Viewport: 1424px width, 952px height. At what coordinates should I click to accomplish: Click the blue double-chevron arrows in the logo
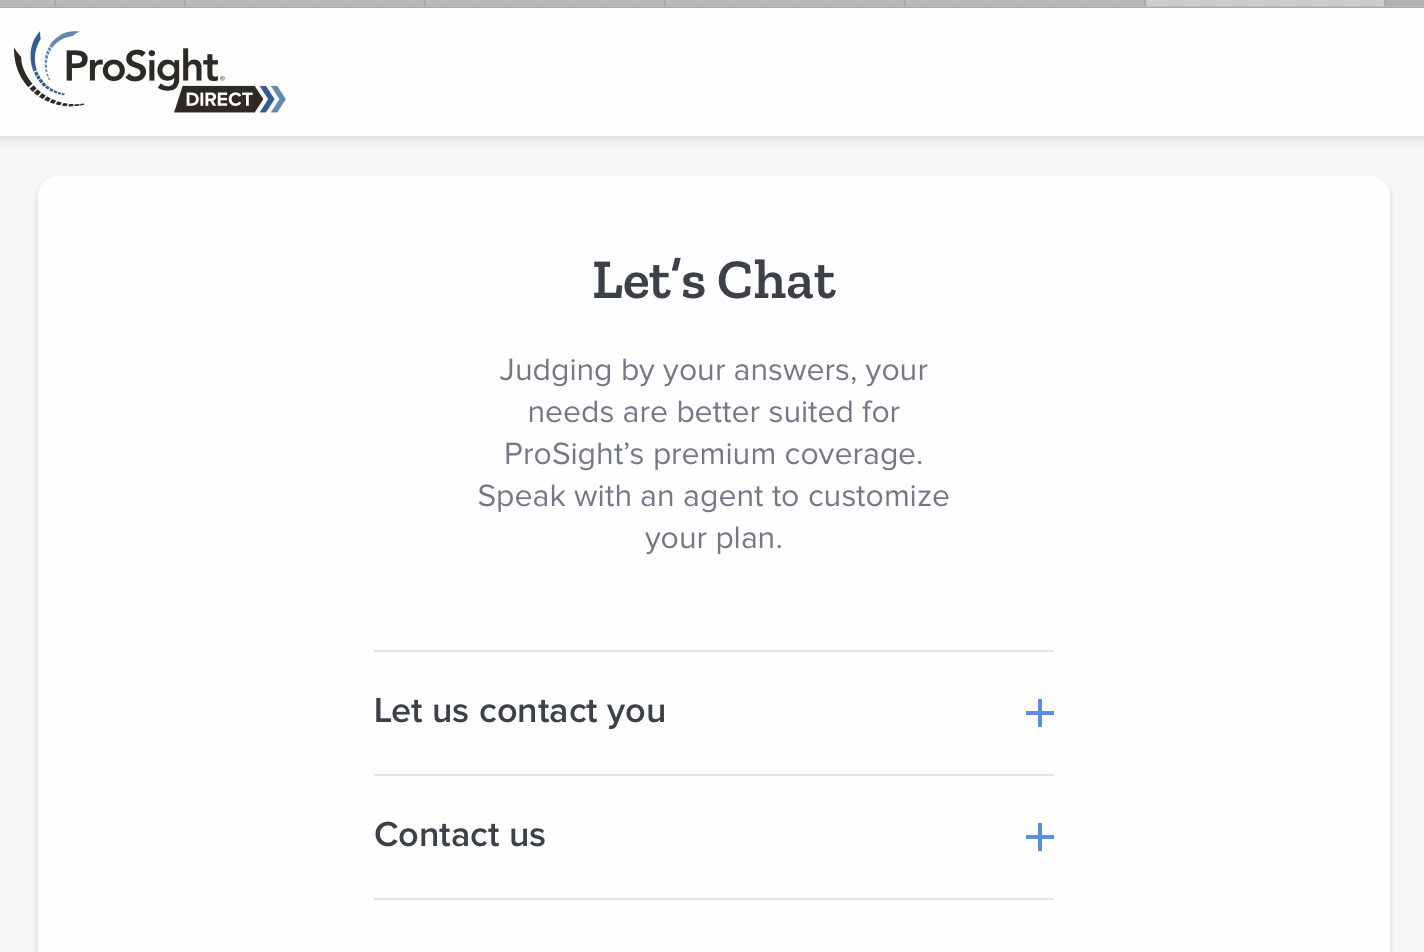(x=273, y=99)
